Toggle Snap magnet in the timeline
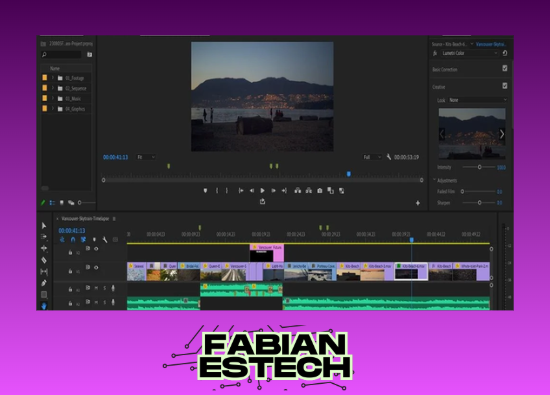 tap(73, 240)
